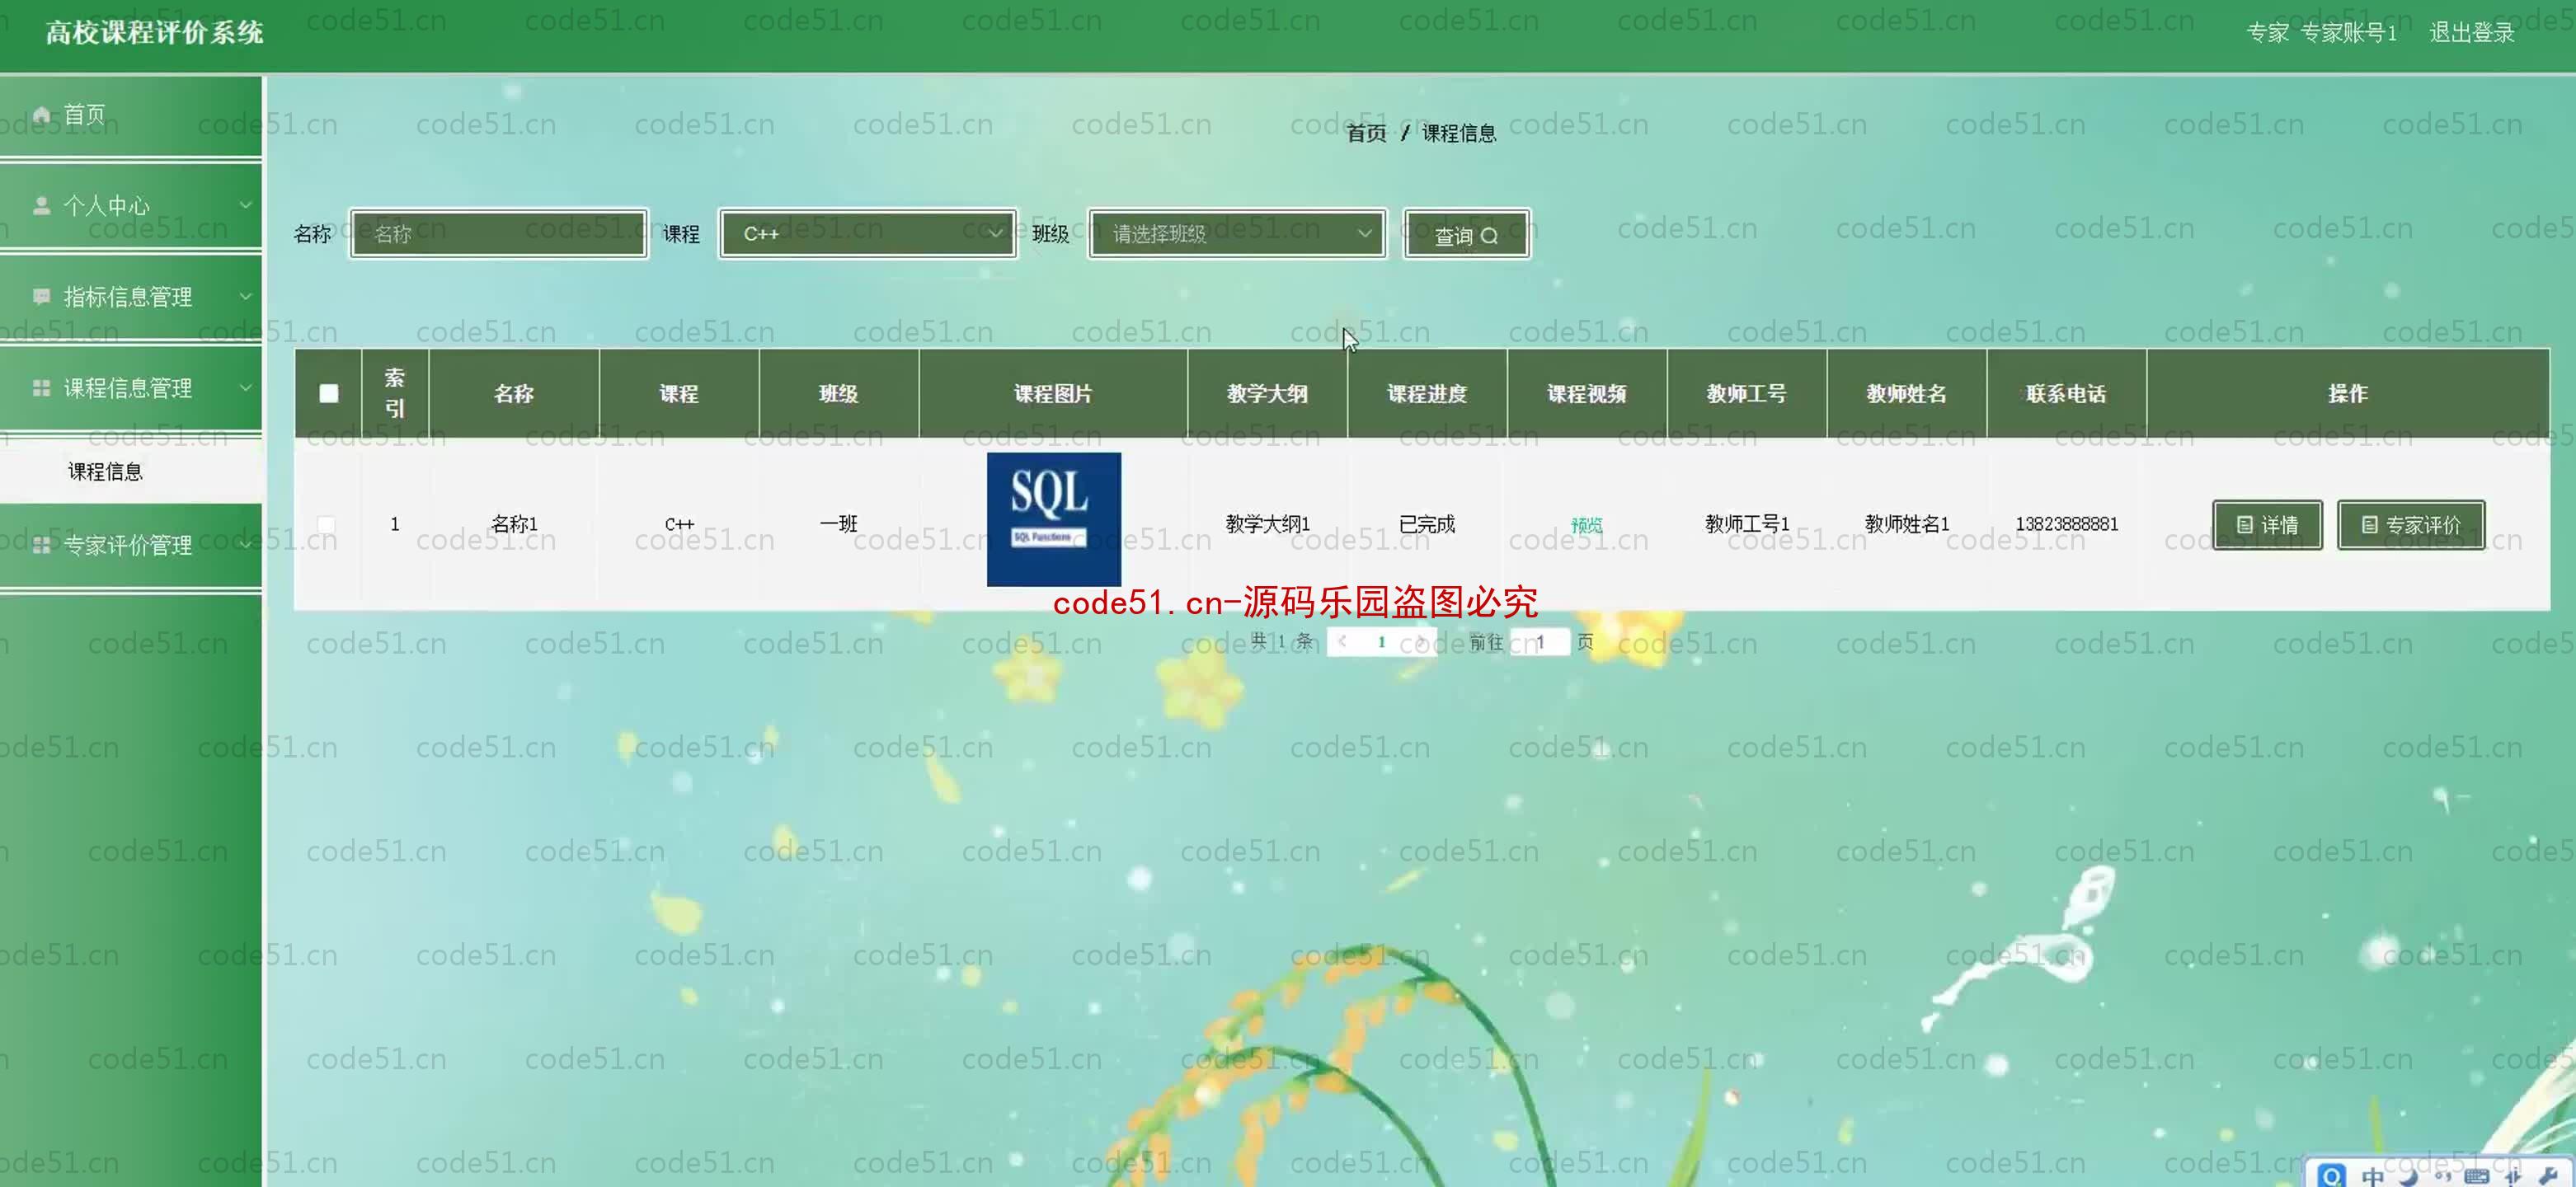Tick the checkbox for row 名称1
2576x1187 pixels.
[326, 524]
